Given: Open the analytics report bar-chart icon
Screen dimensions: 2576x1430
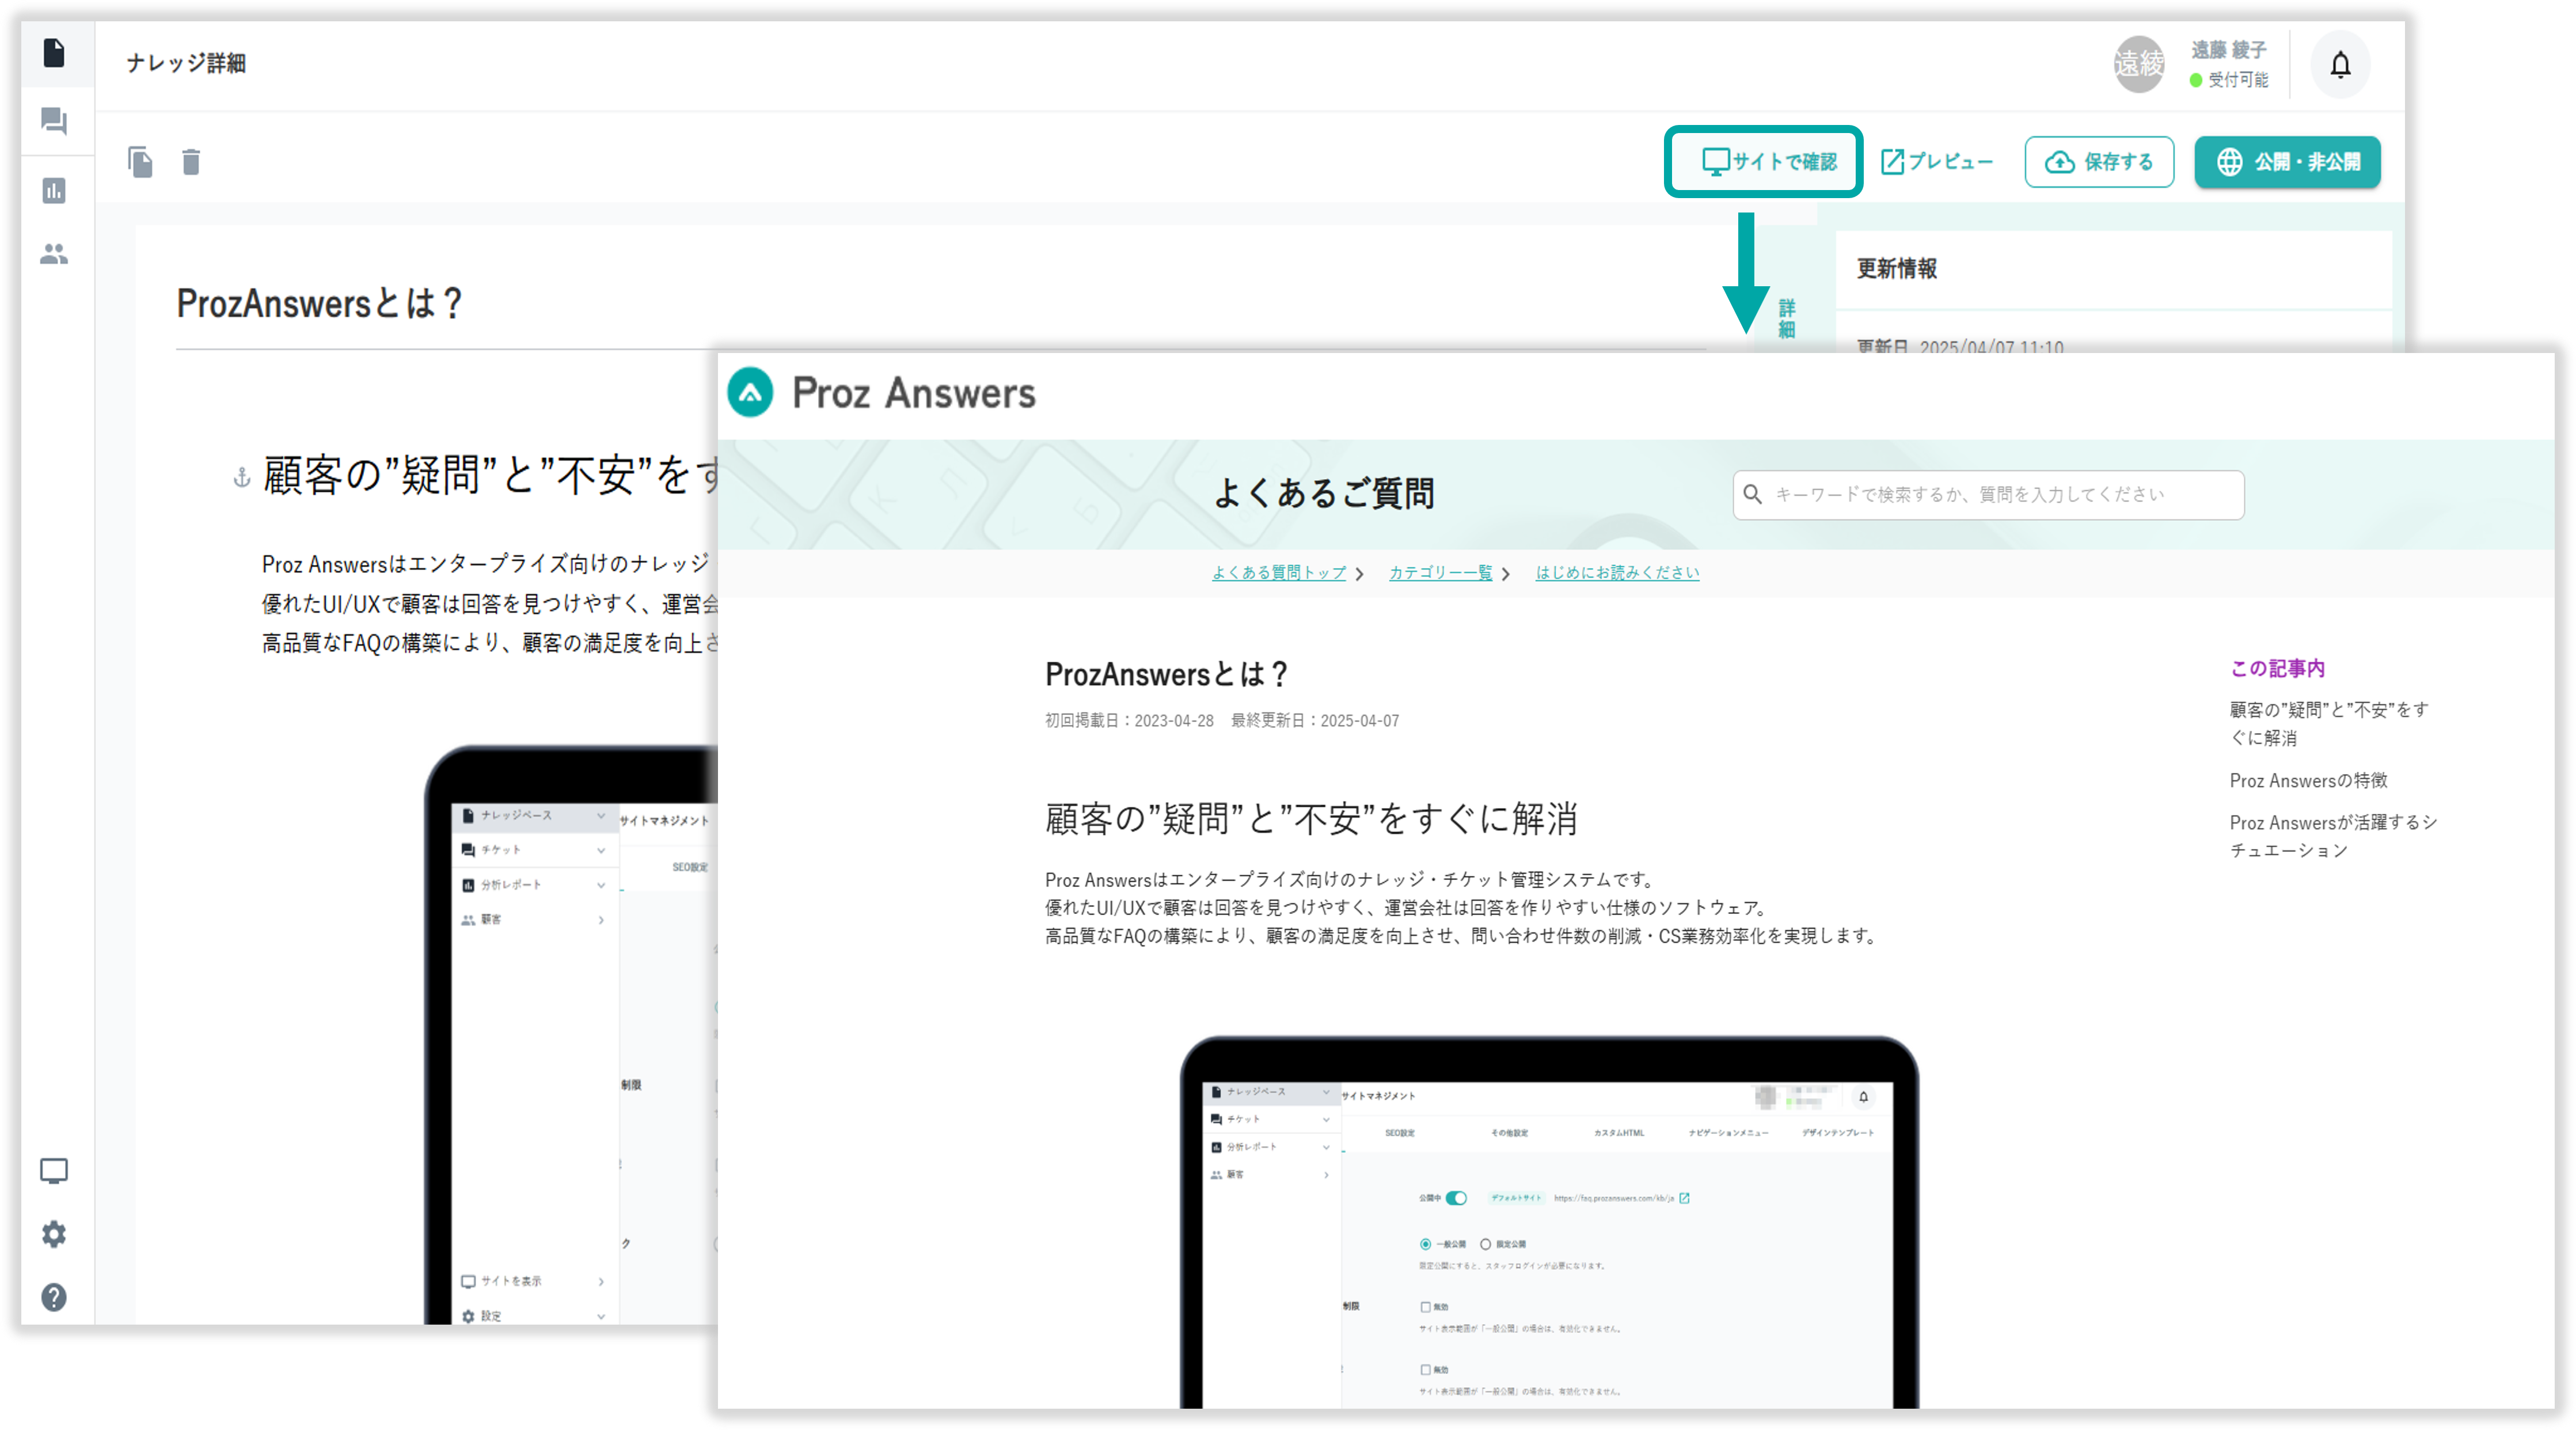Looking at the screenshot, I should pyautogui.click(x=54, y=190).
